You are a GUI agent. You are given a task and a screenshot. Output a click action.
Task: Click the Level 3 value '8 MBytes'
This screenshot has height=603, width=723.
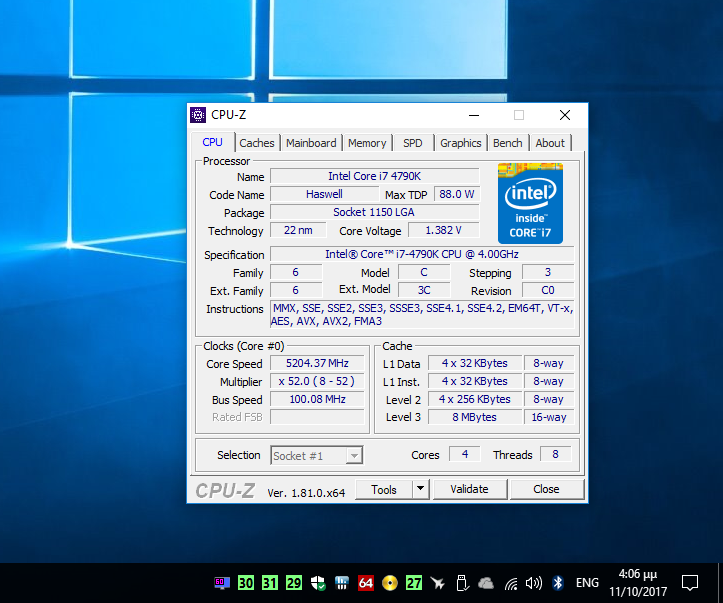pos(475,417)
